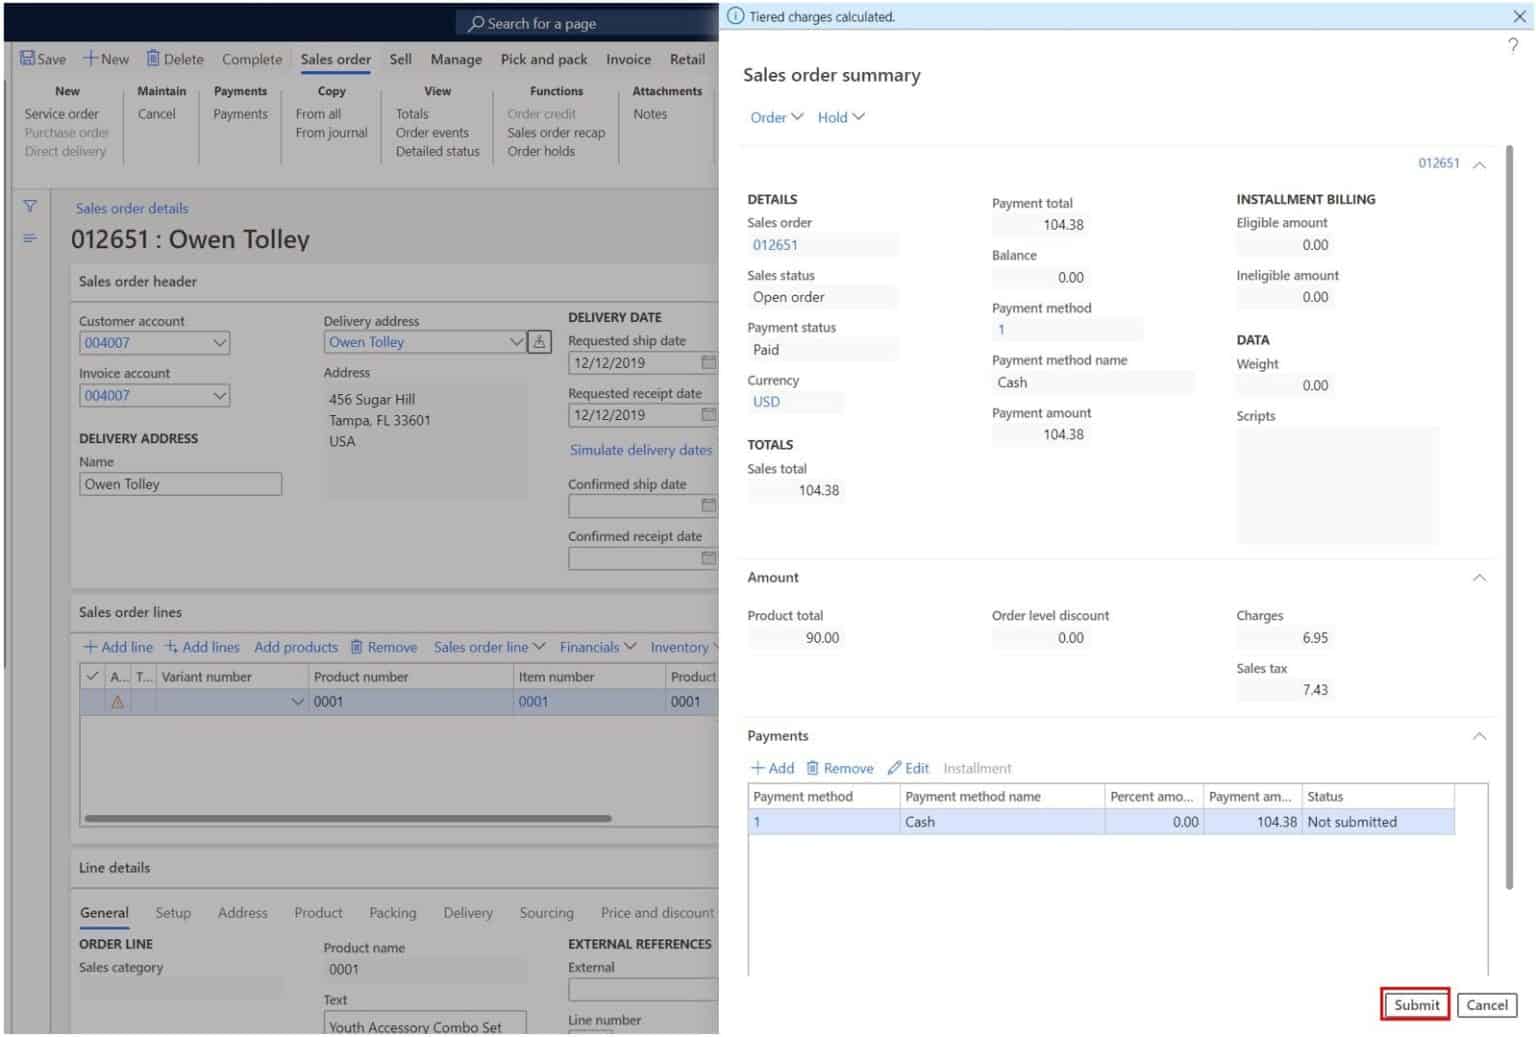
Task: Expand the Order menu in summary
Action: pos(777,117)
